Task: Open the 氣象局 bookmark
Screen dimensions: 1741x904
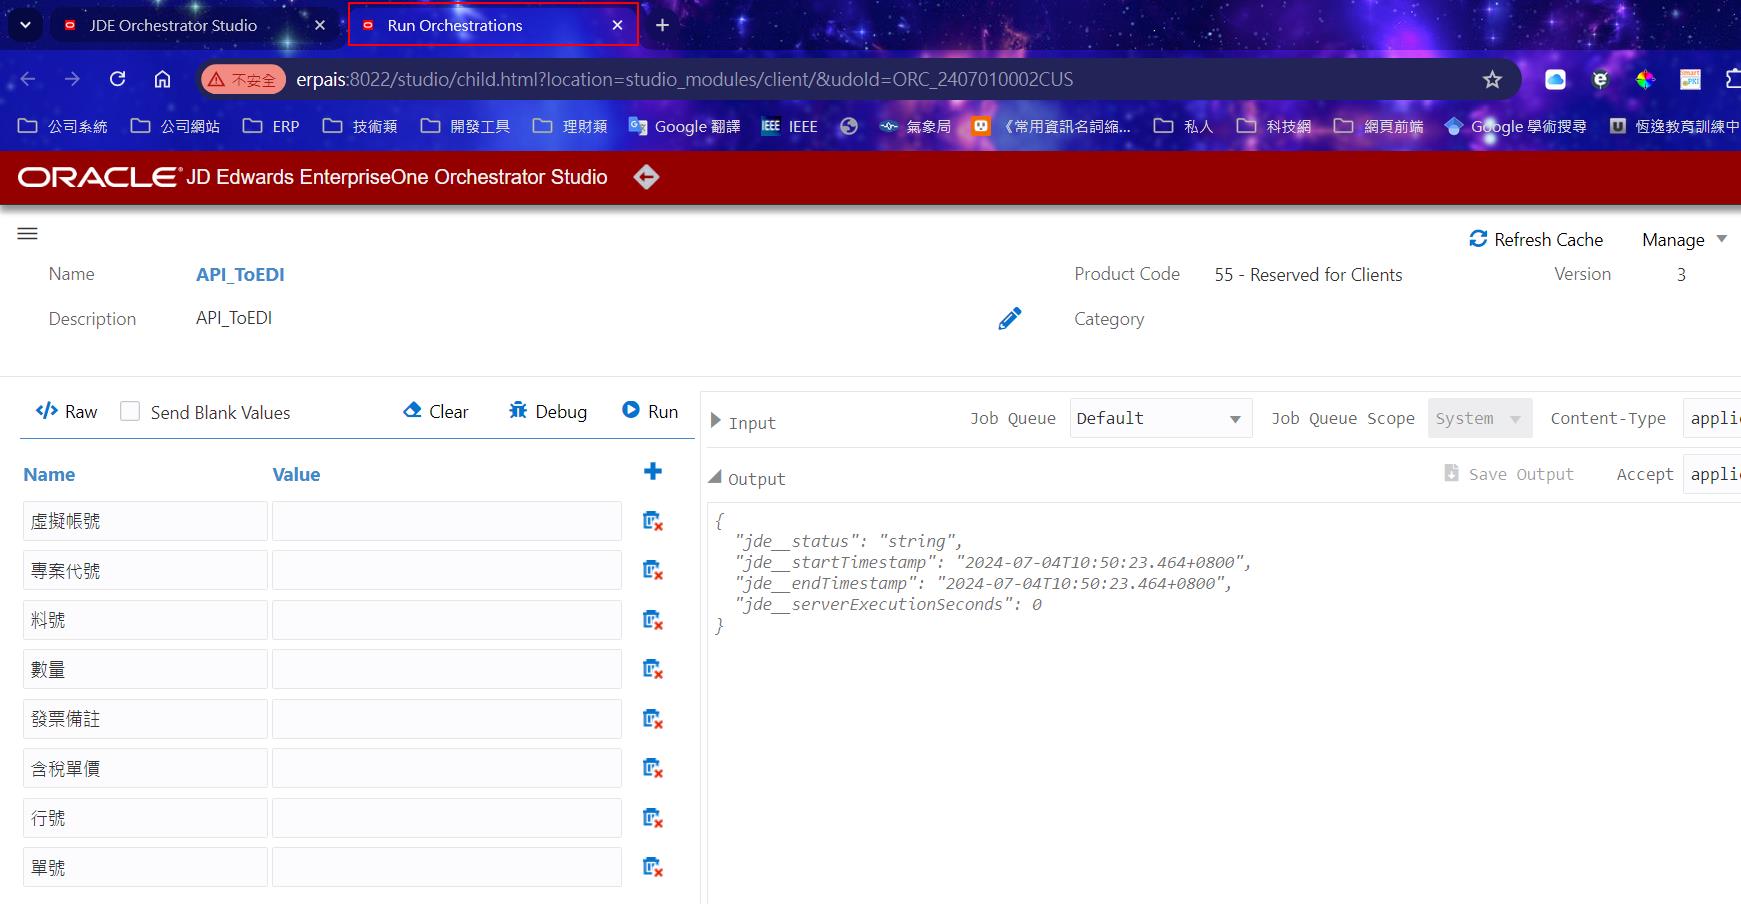Action: [915, 126]
